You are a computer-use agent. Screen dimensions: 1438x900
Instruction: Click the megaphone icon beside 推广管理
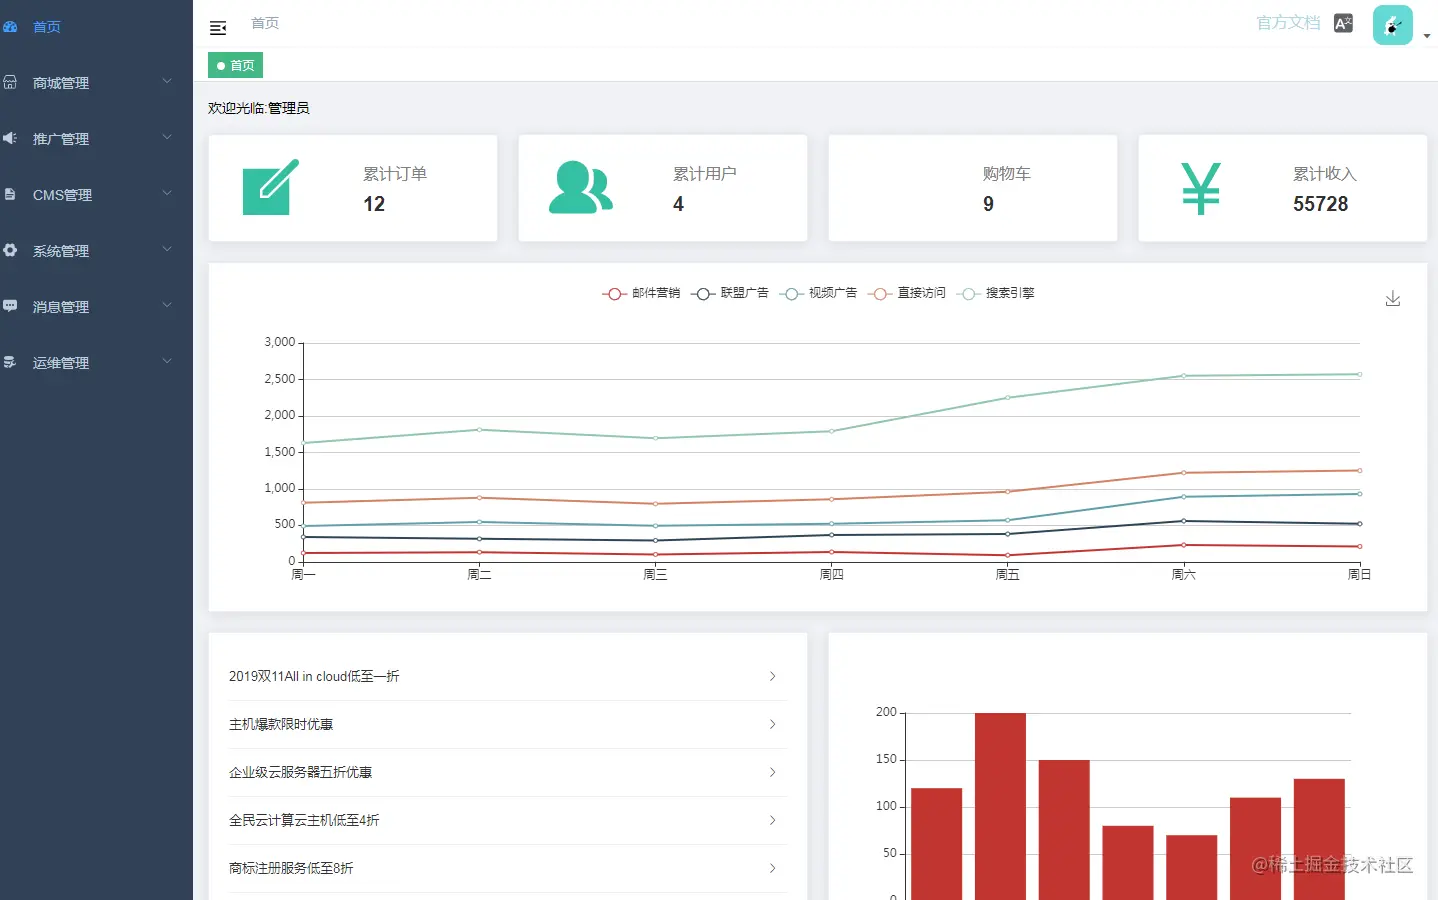[10, 138]
